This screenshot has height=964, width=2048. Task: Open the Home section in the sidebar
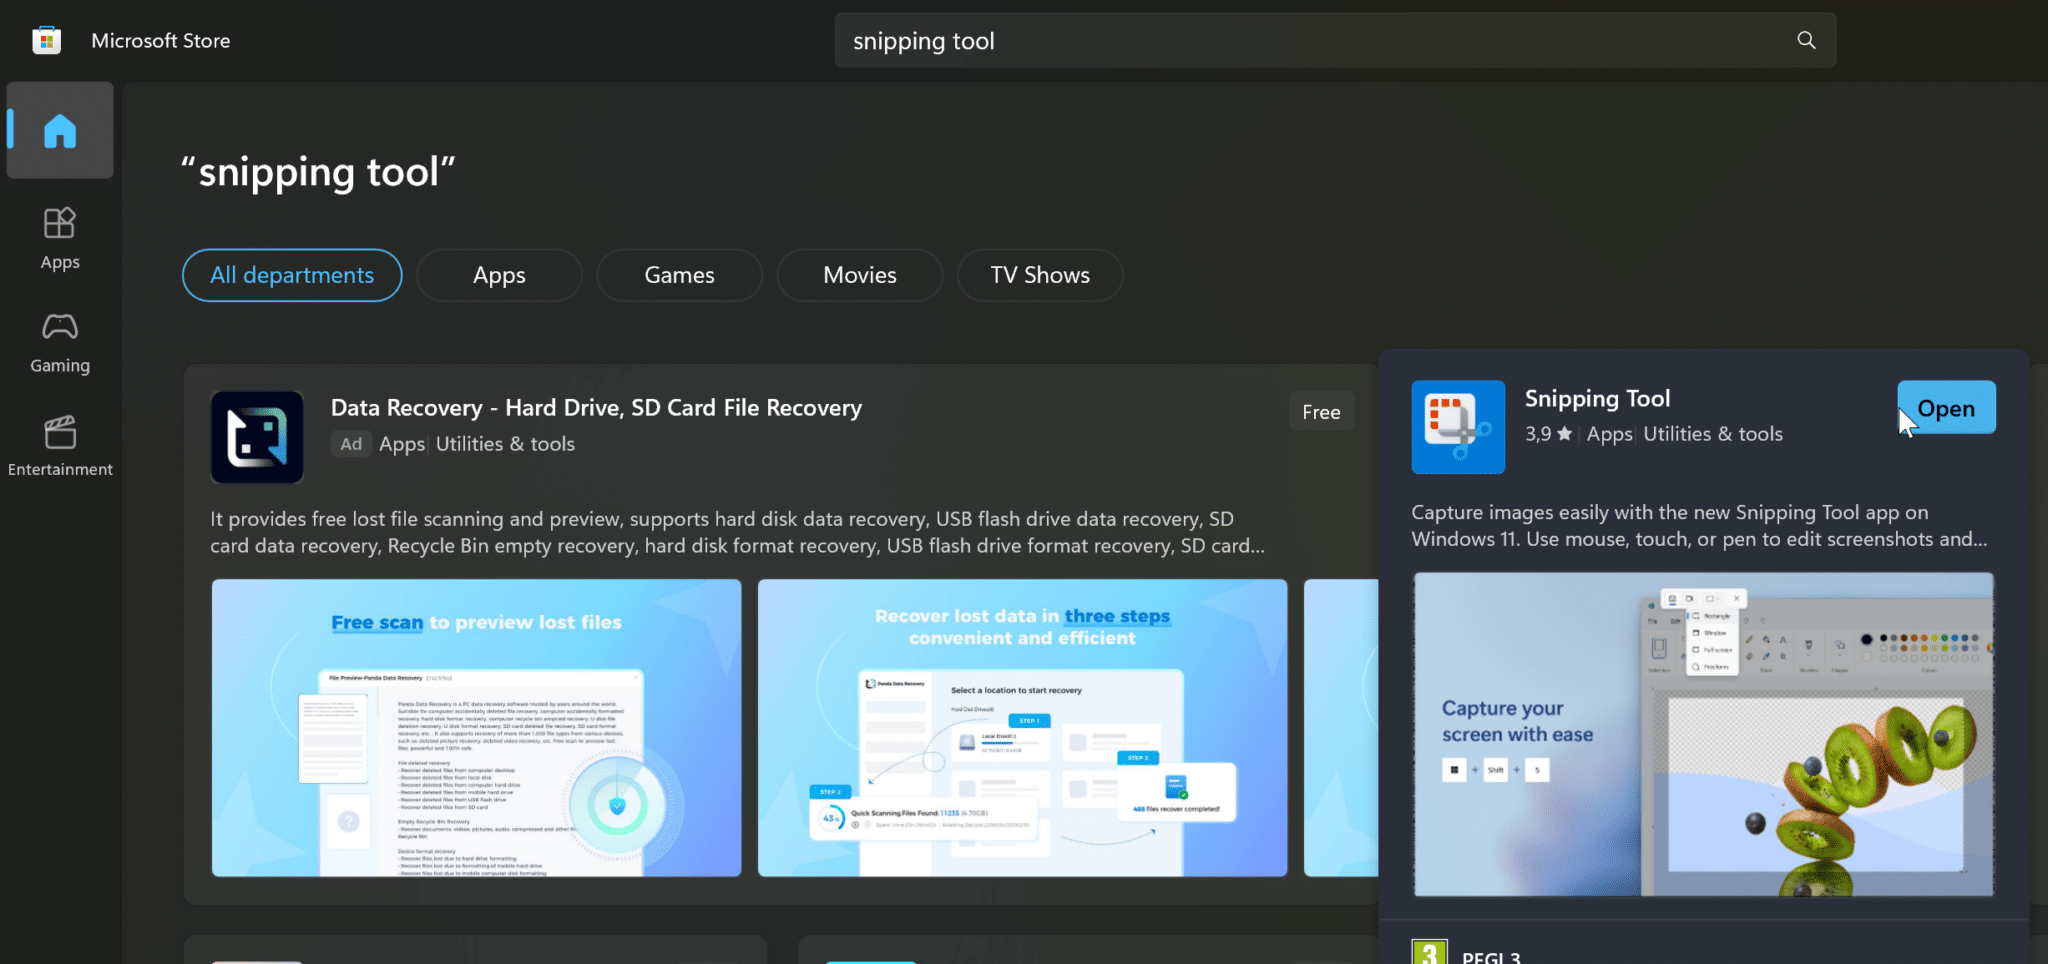[60, 130]
